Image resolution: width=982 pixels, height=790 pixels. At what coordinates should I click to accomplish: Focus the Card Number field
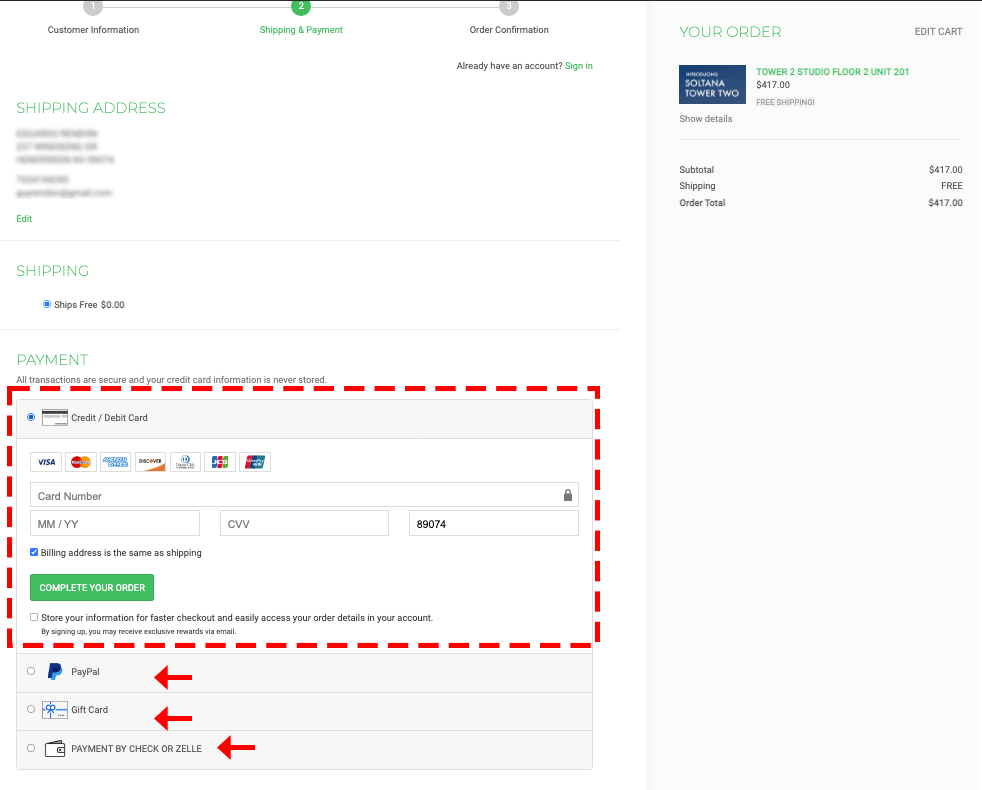304,496
